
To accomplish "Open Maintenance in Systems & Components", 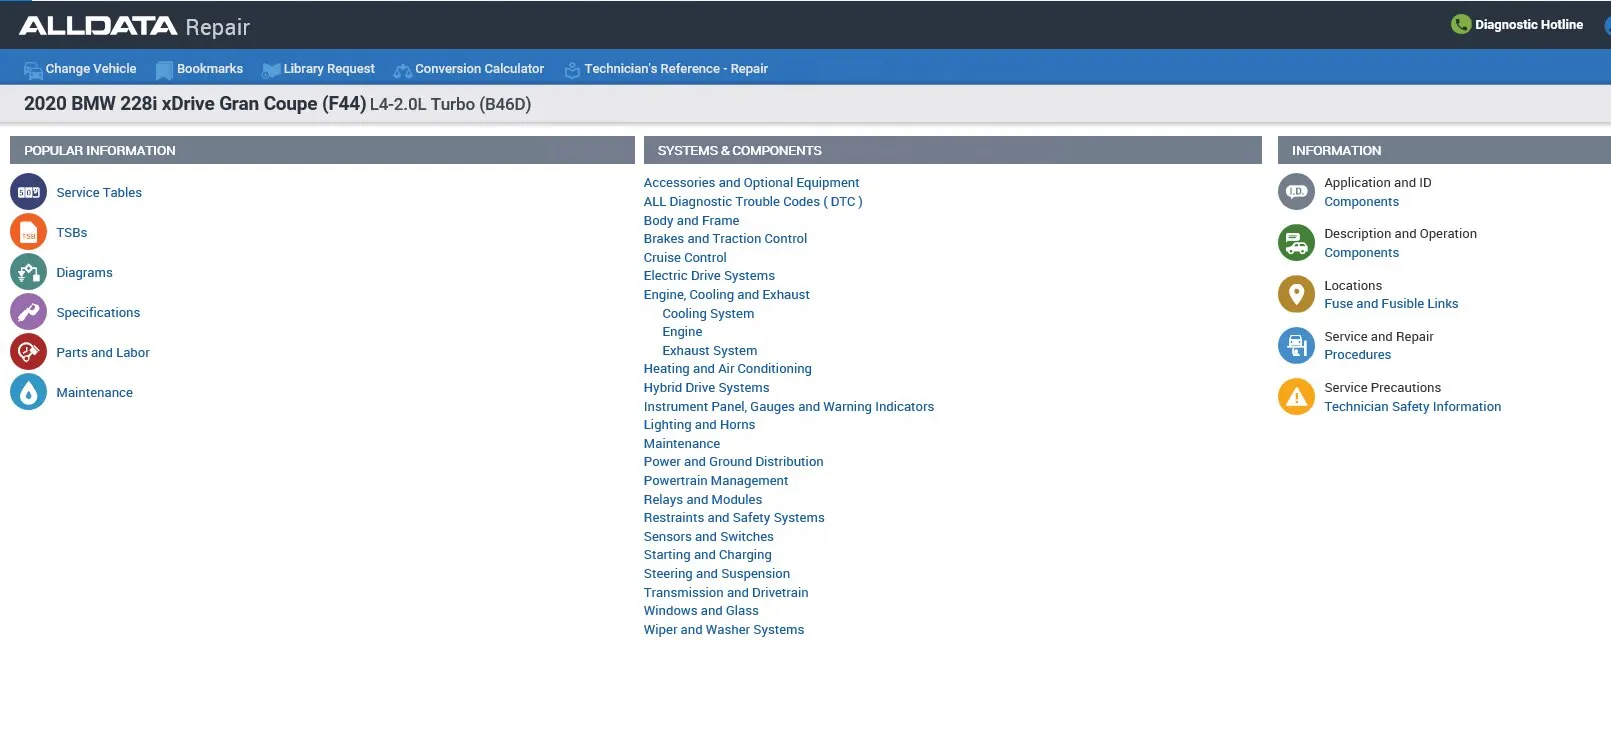I will (682, 443).
